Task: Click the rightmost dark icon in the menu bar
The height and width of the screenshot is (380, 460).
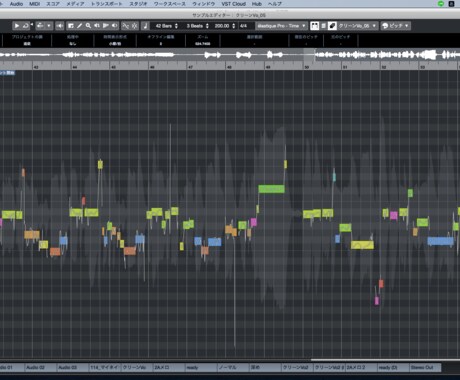Action: 452,4
